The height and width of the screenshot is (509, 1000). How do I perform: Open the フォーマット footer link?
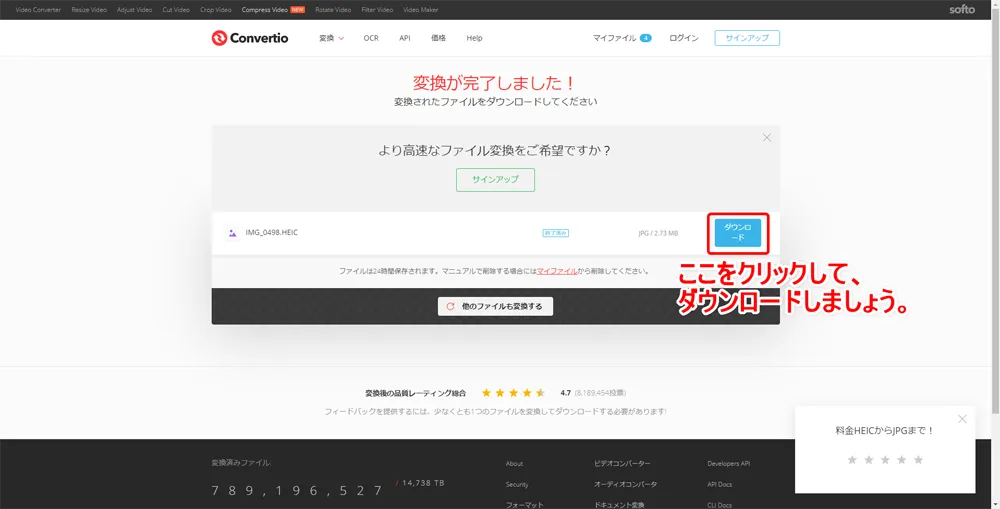(x=525, y=505)
